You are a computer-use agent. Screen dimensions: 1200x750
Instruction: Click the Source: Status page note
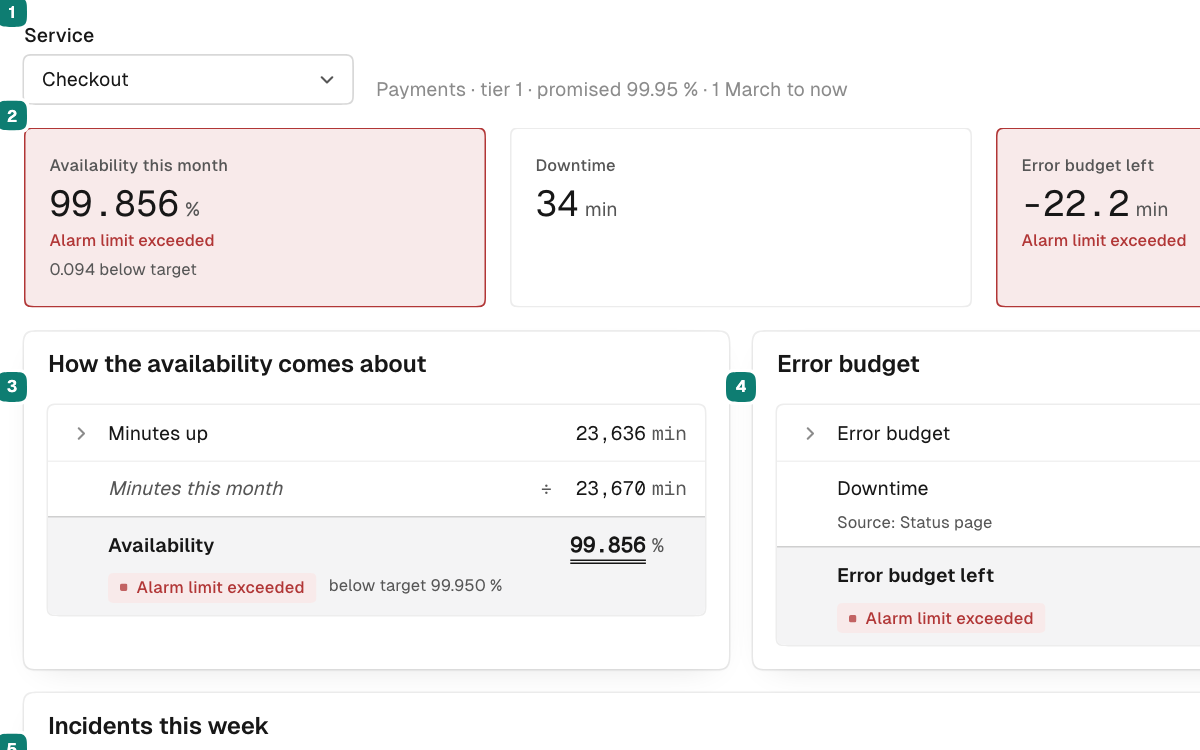pos(914,523)
